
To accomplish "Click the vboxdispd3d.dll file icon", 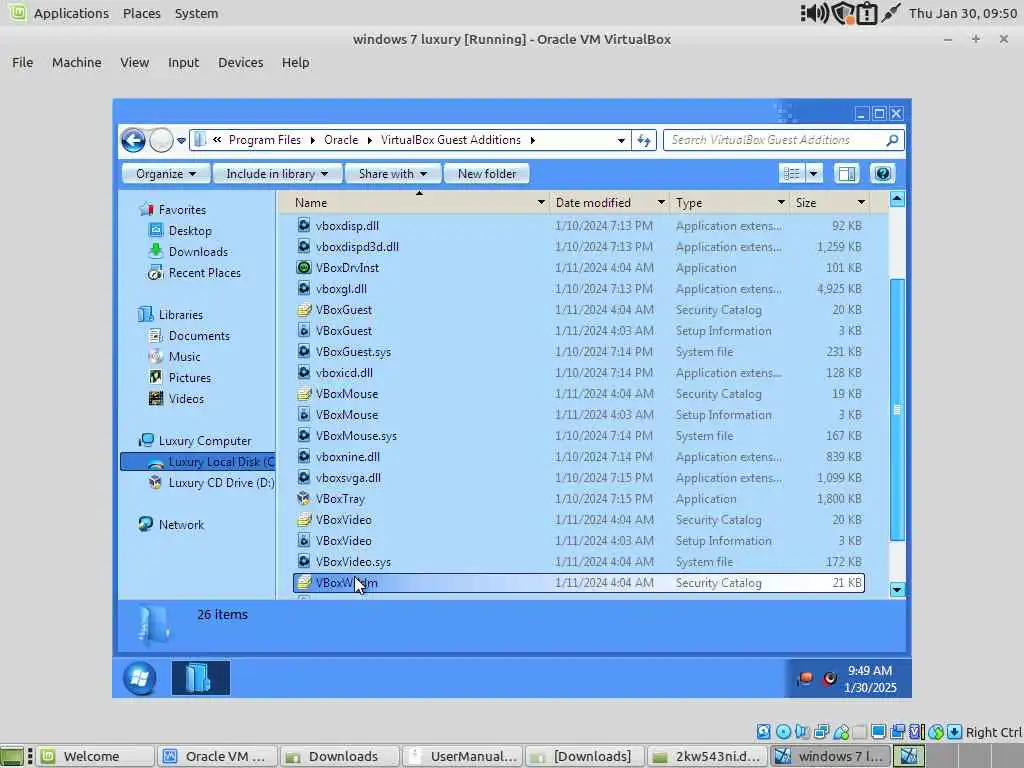I will pos(304,247).
